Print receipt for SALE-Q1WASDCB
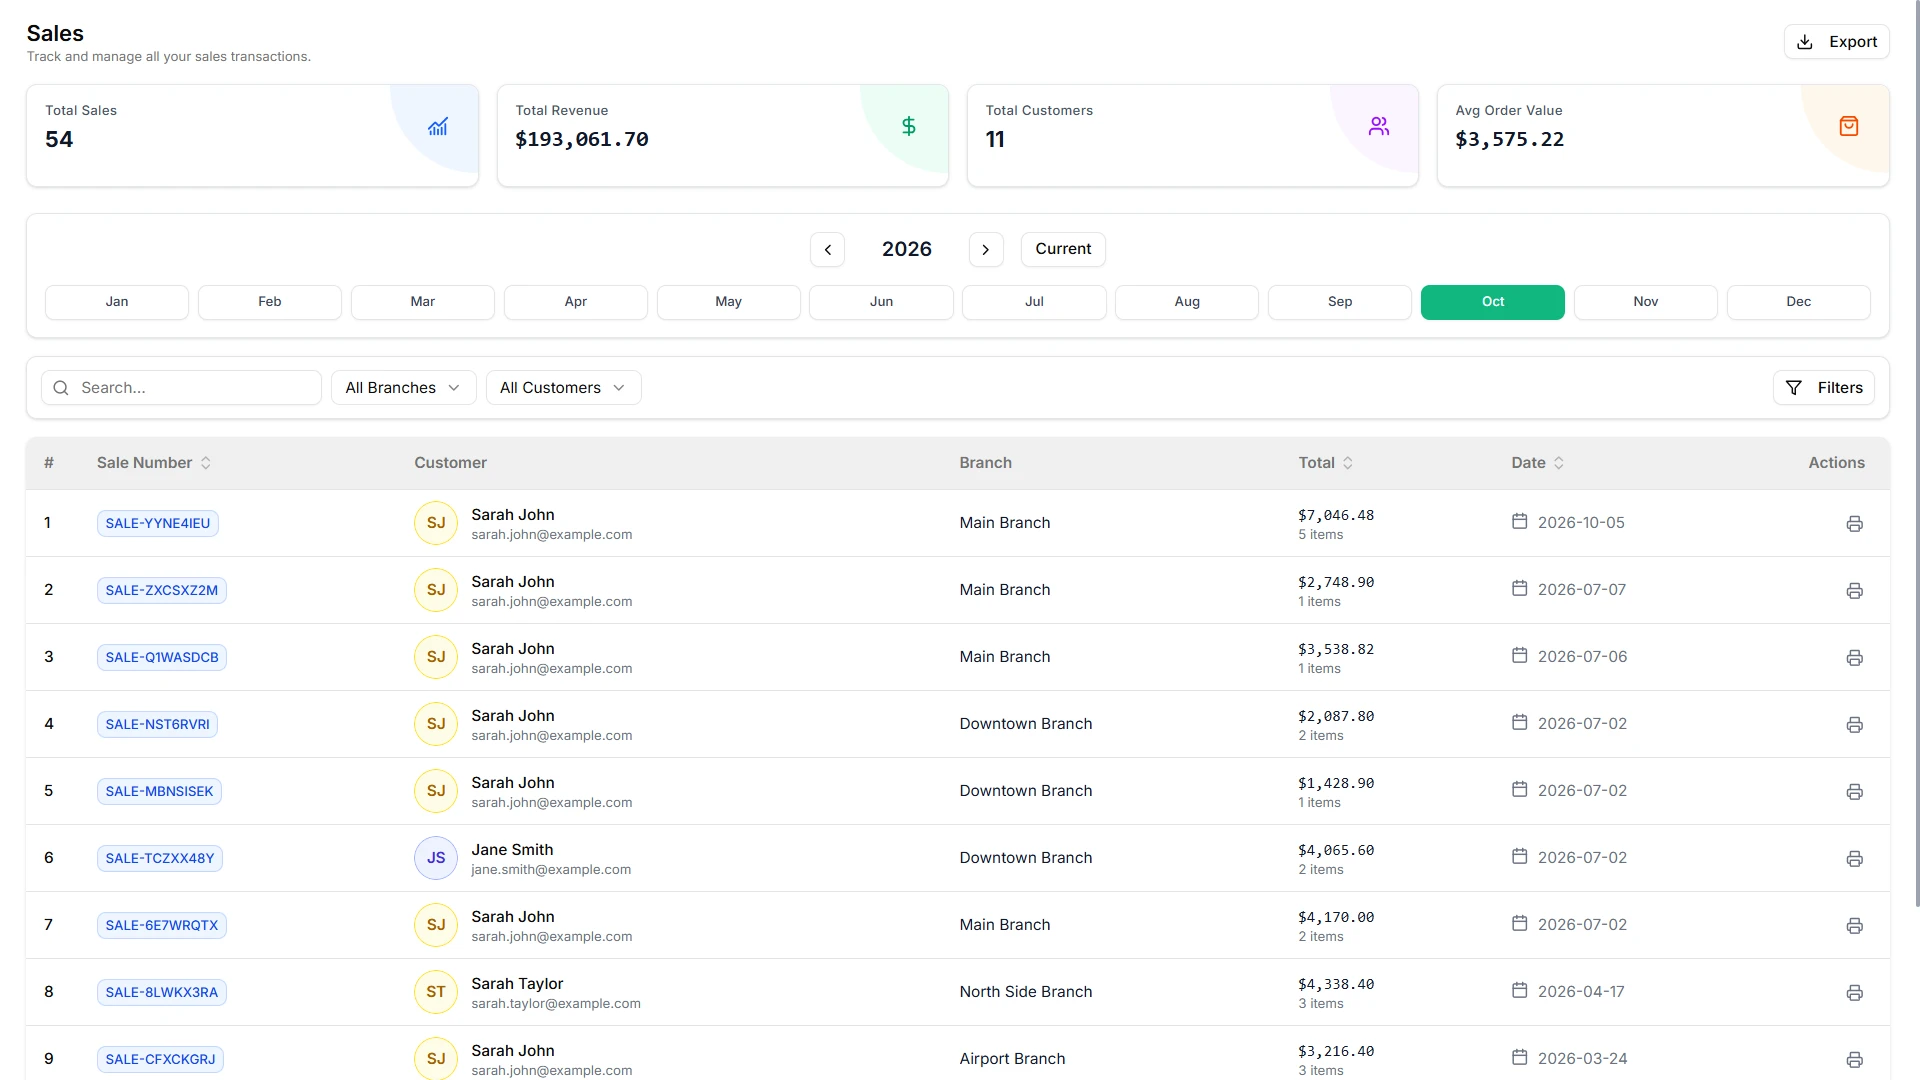Screen dimensions: 1920x1080 pyautogui.click(x=1854, y=658)
